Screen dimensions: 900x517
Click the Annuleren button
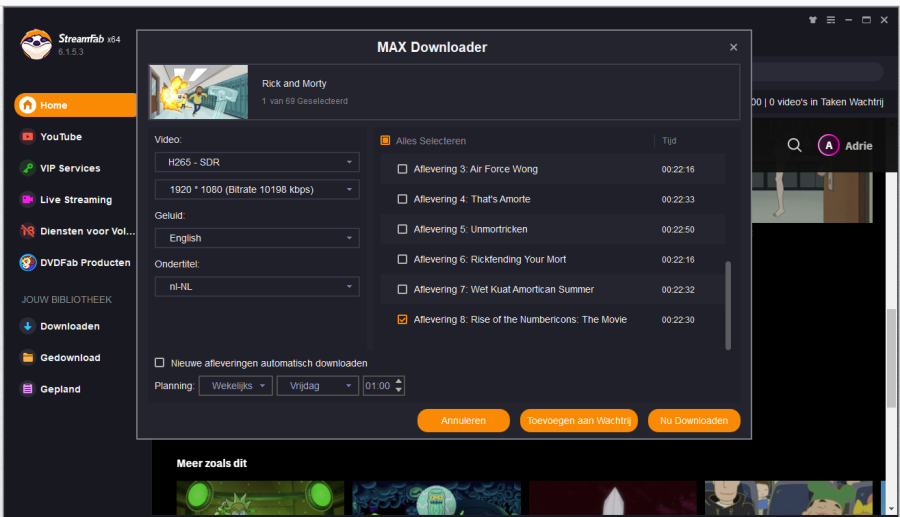point(463,421)
